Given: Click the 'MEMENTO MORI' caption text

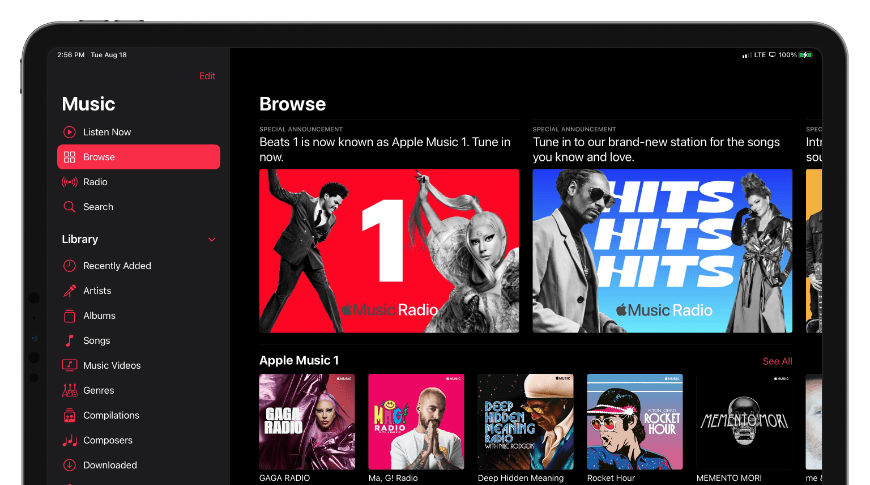Looking at the screenshot, I should click(729, 478).
